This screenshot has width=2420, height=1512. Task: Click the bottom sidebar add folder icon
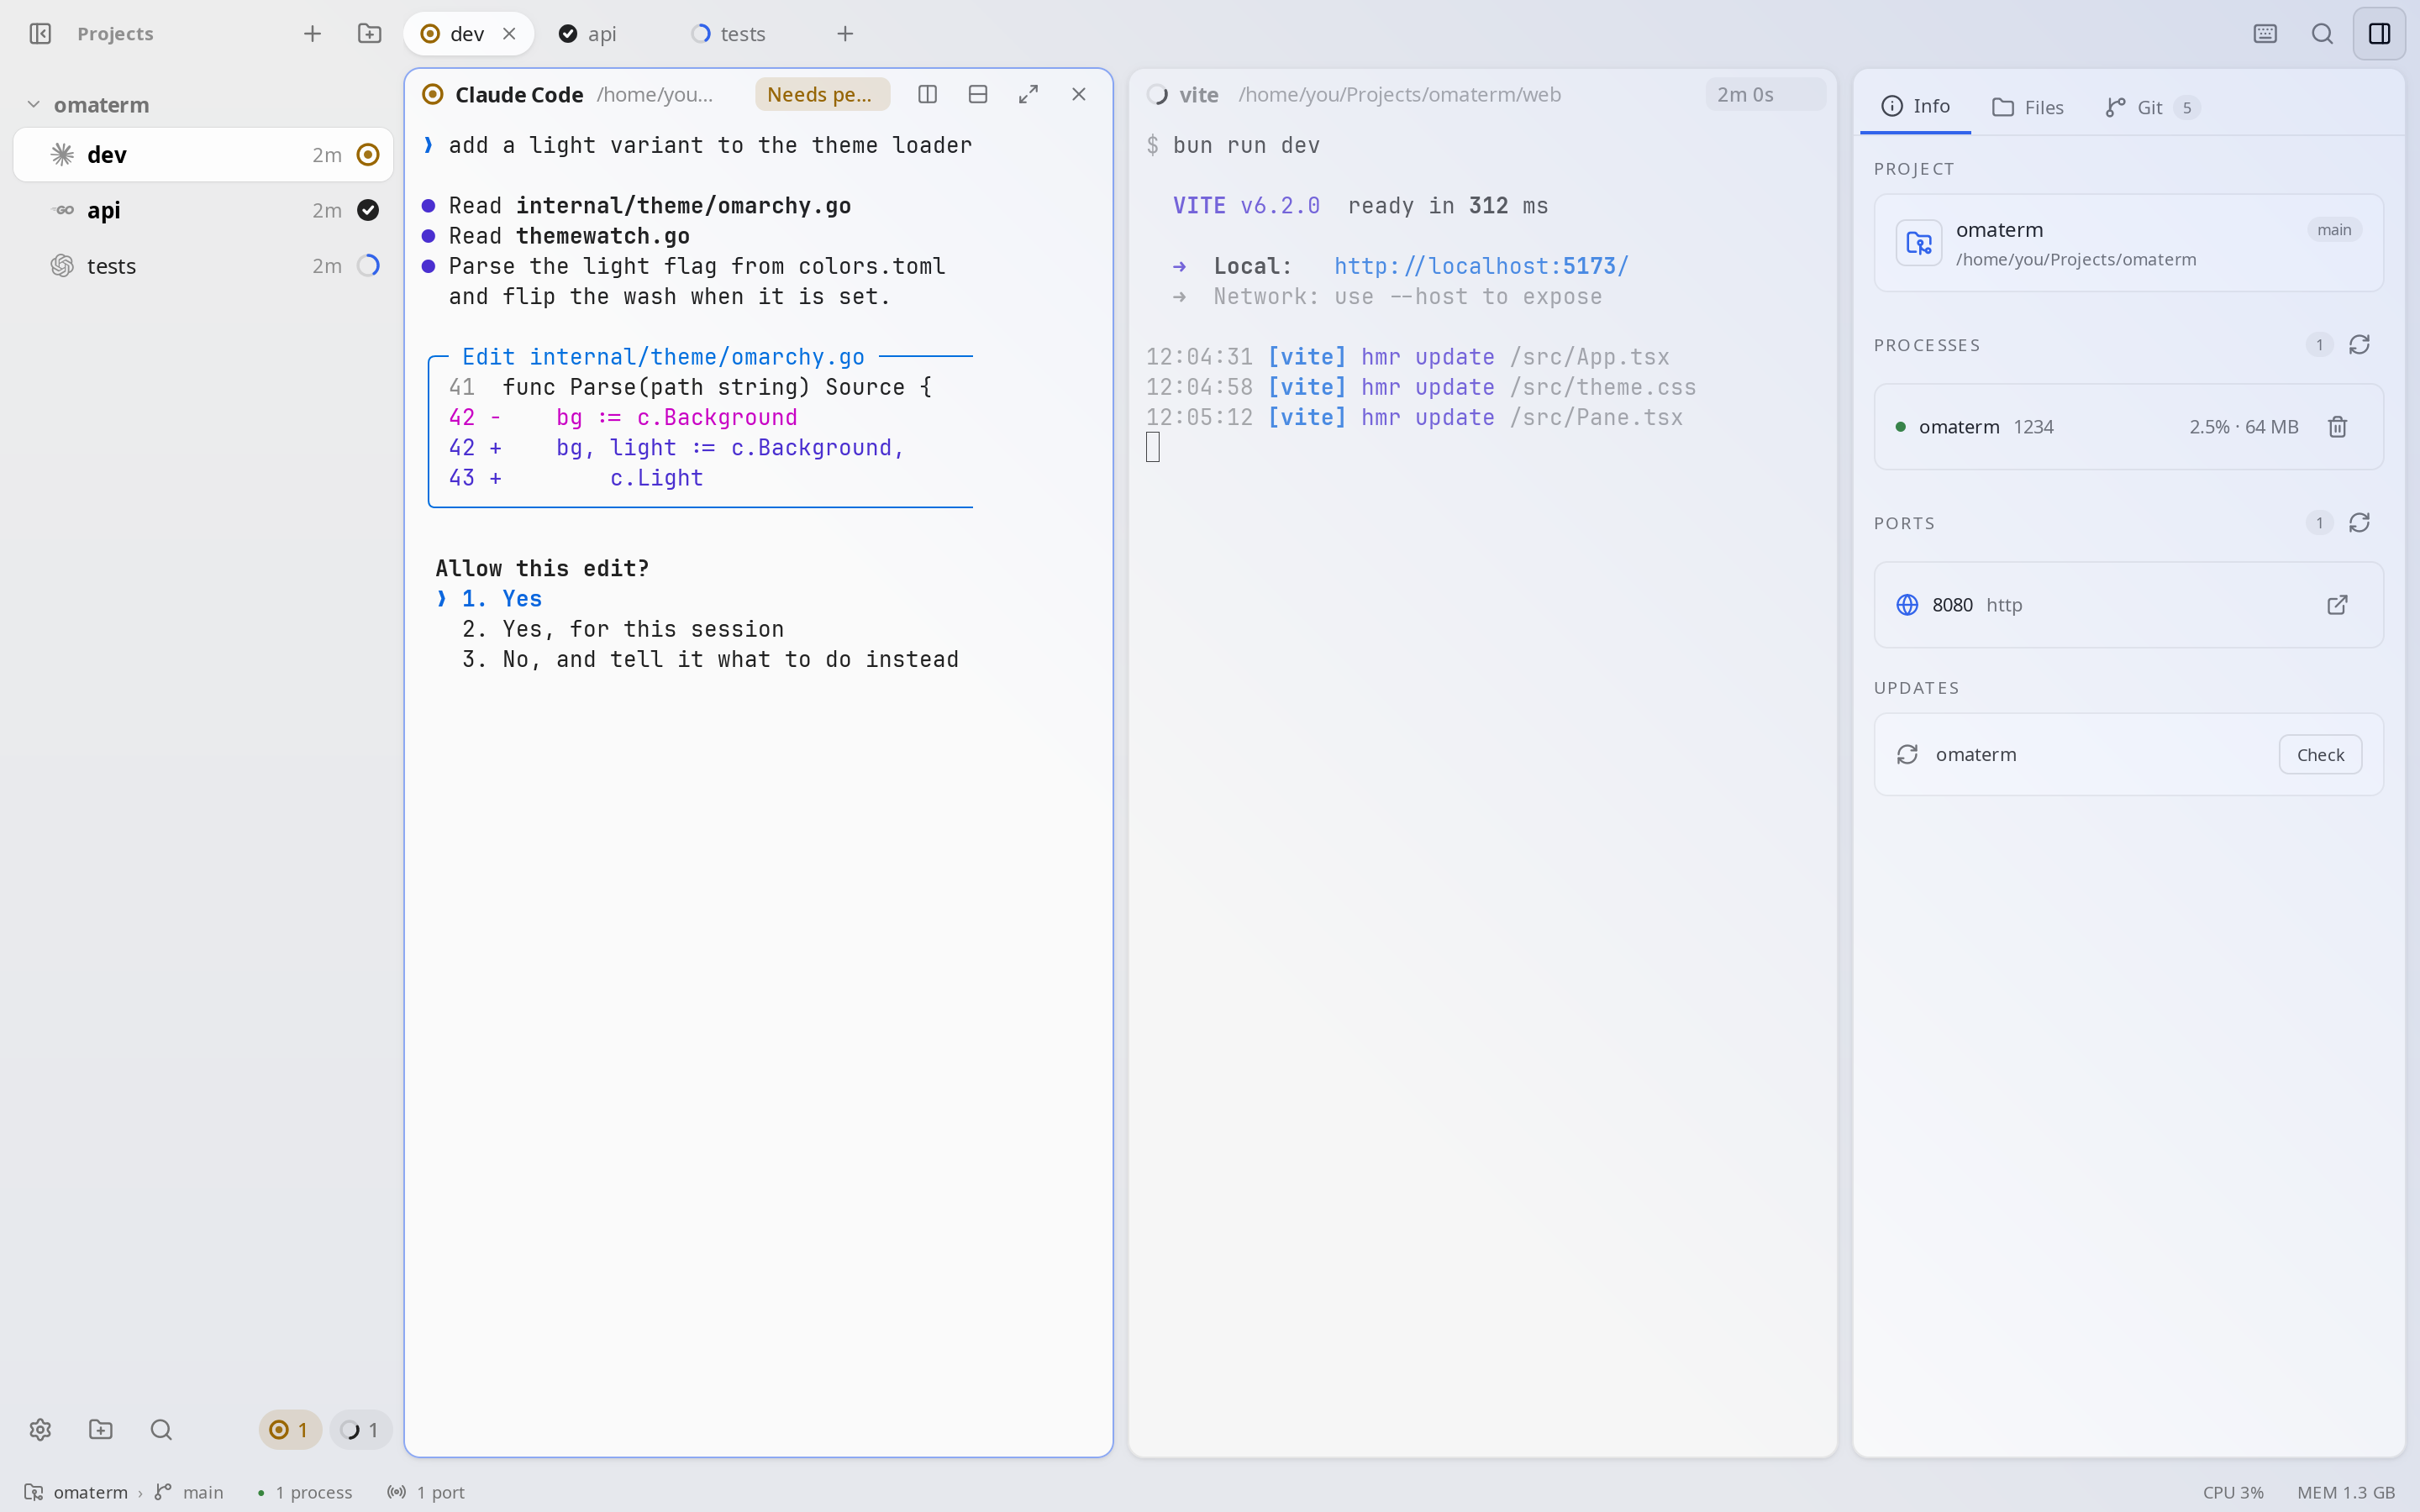pyautogui.click(x=100, y=1430)
